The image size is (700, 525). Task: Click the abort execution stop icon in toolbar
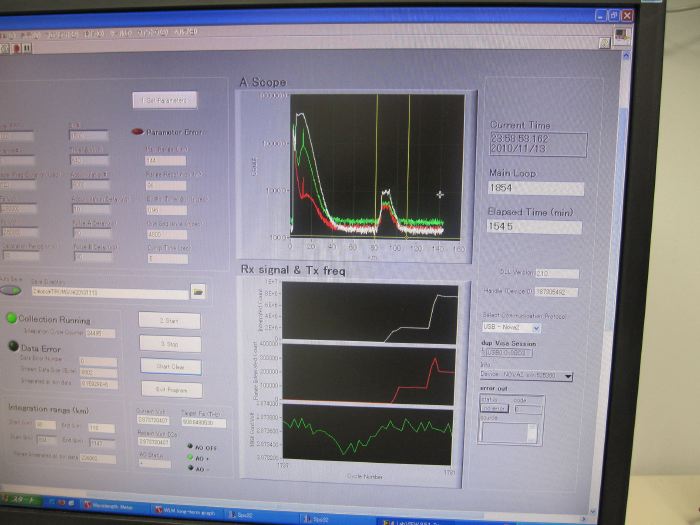tap(17, 47)
